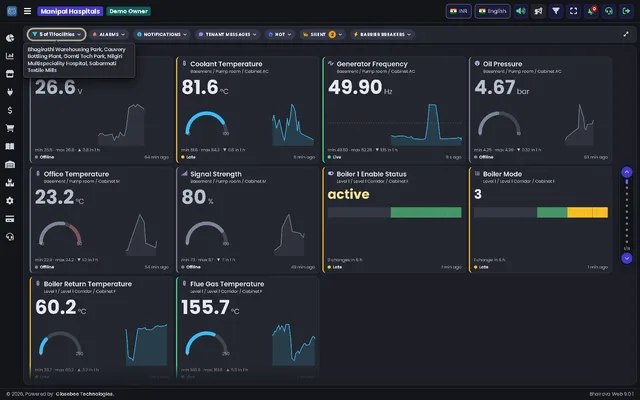Expand the widget panel with diagonal arrows

click(x=626, y=34)
